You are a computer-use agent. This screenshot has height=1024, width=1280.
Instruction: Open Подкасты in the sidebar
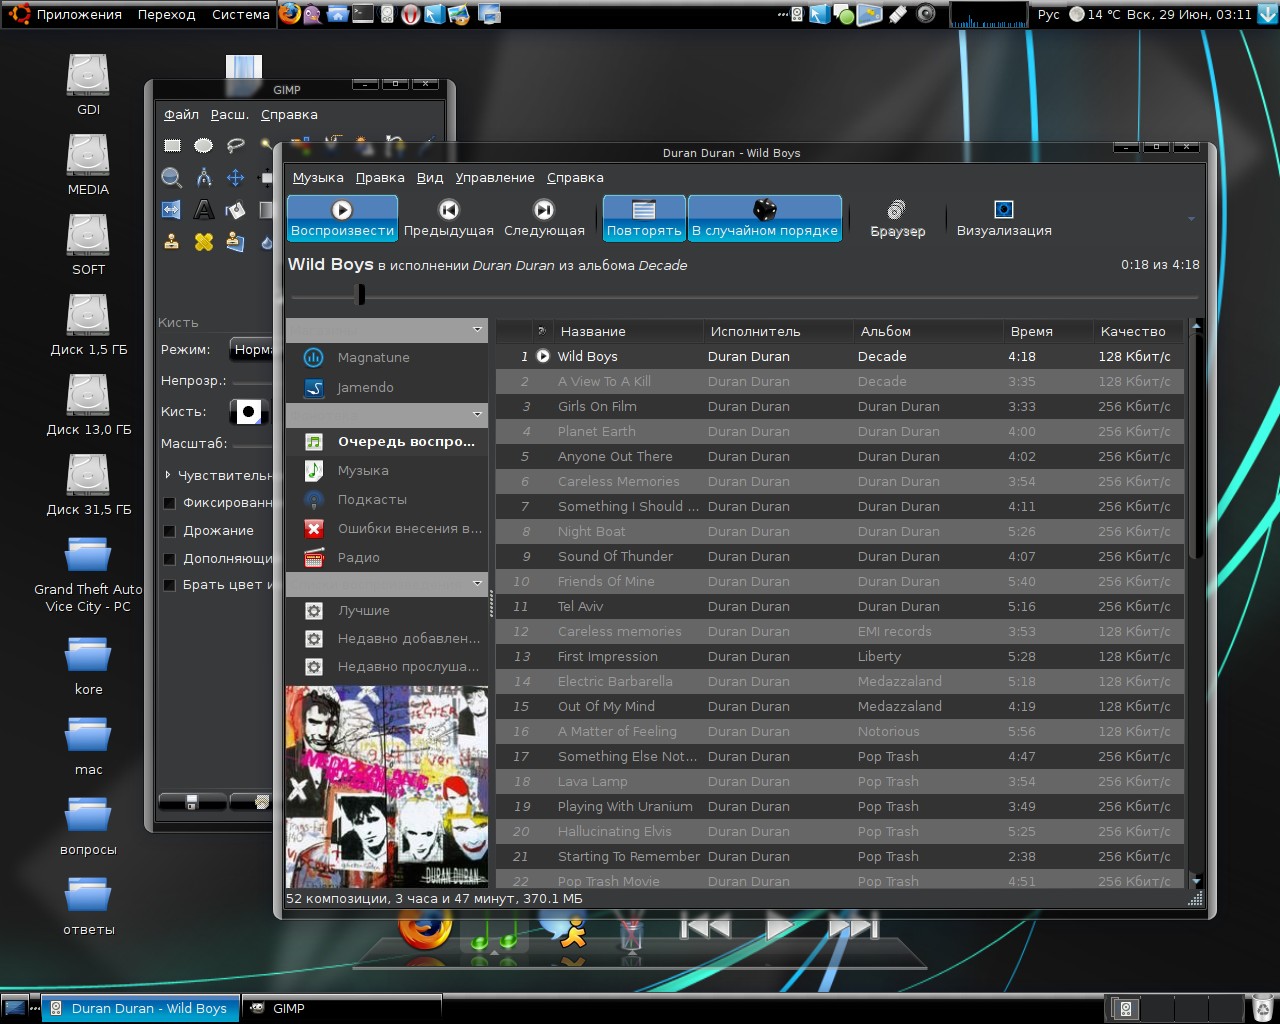pyautogui.click(x=387, y=499)
